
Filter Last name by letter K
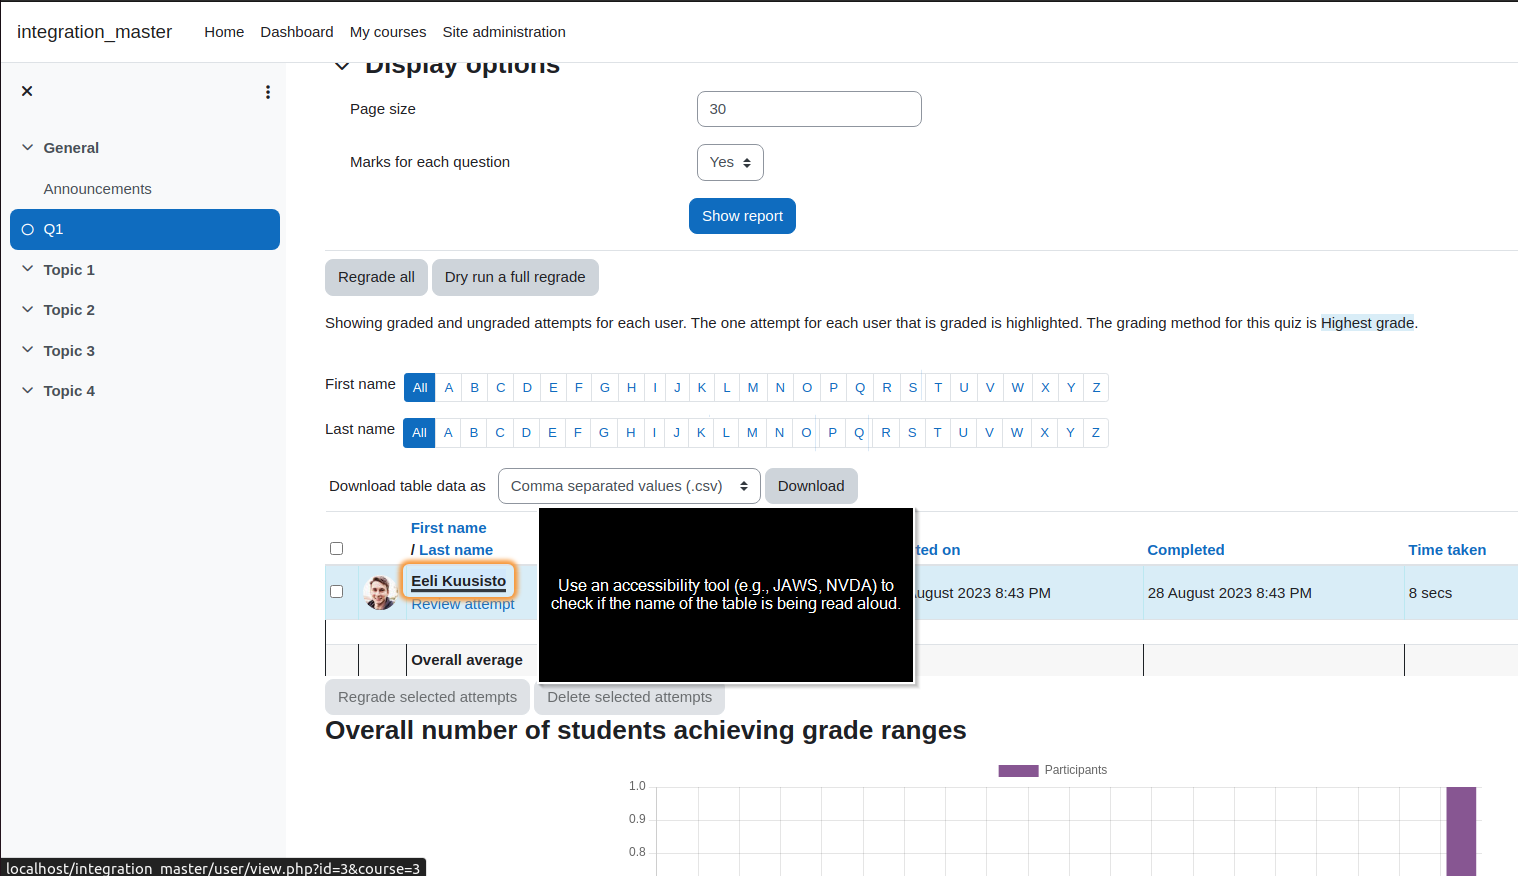click(701, 433)
